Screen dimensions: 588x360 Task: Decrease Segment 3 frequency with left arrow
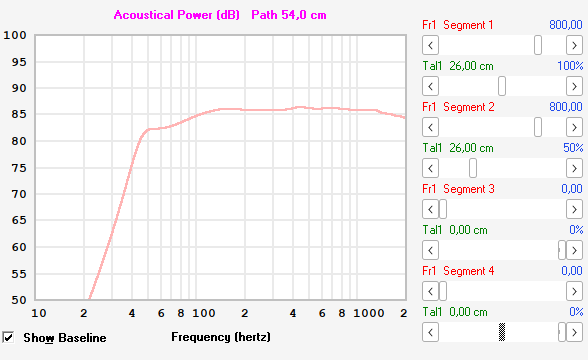pyautogui.click(x=430, y=209)
